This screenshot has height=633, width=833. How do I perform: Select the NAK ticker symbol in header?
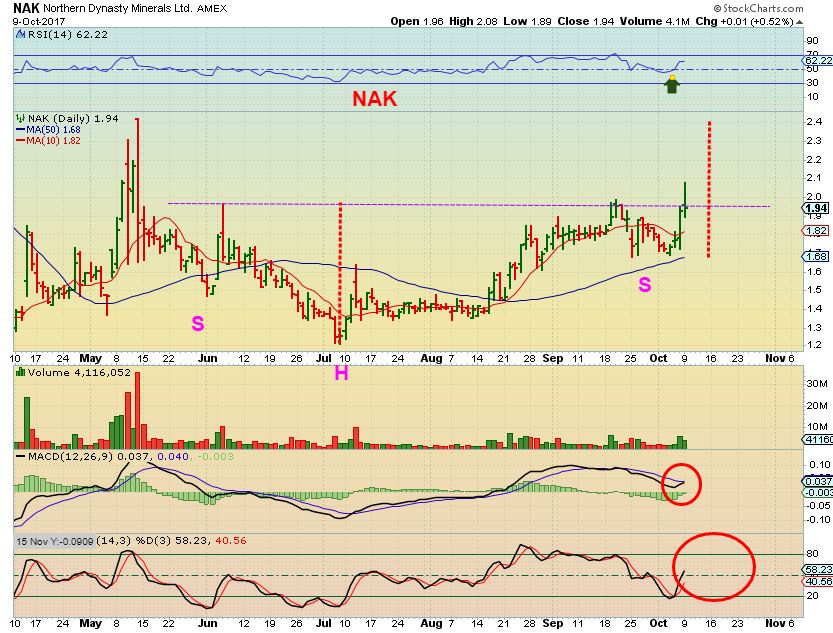coord(27,8)
